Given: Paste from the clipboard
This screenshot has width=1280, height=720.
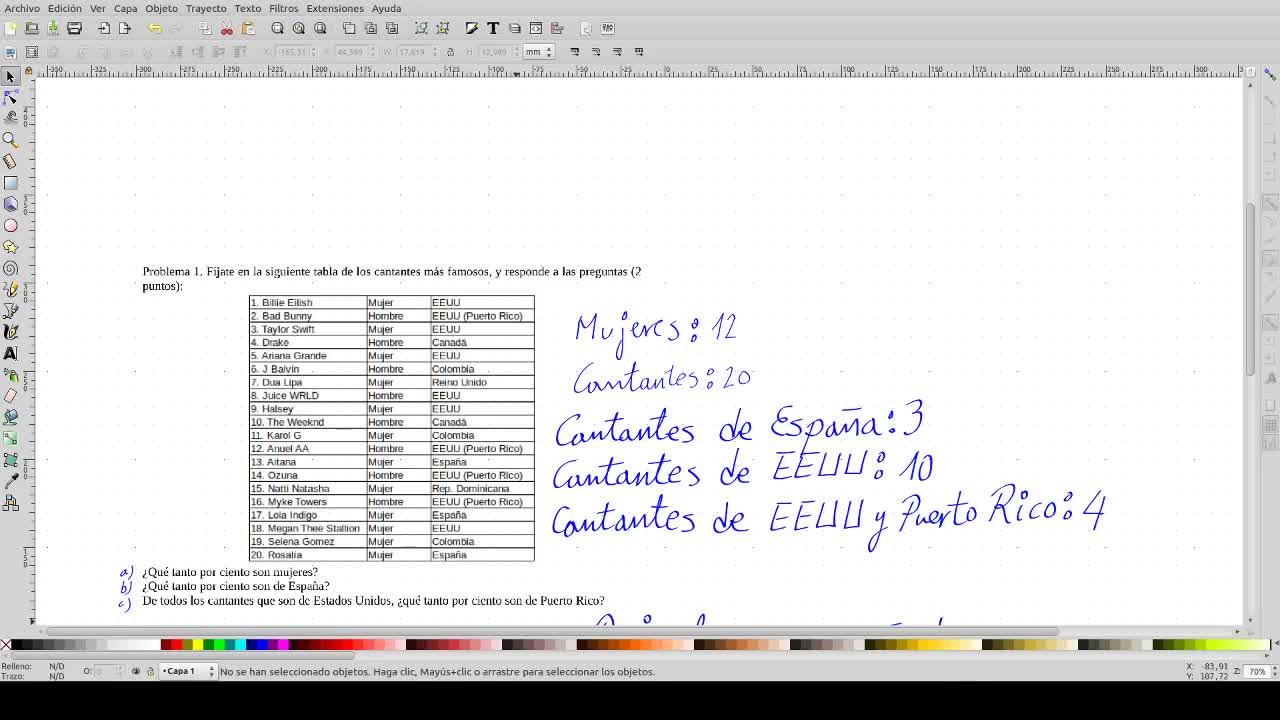Looking at the screenshot, I should (x=248, y=28).
